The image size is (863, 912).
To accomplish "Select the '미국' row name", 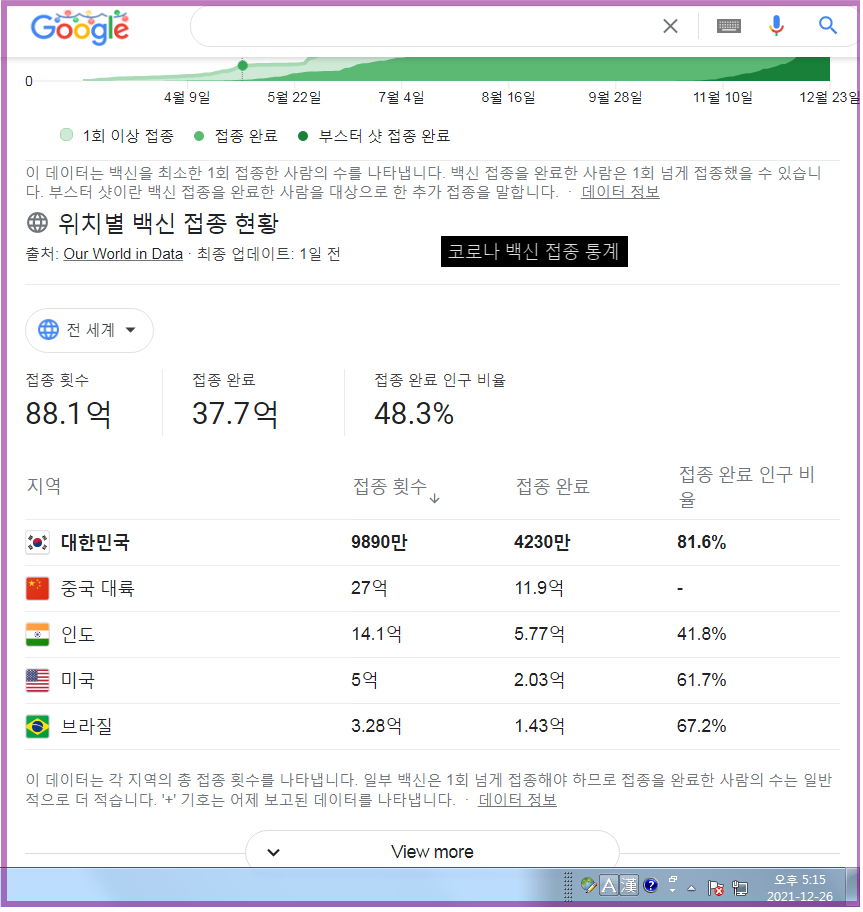I will [79, 682].
